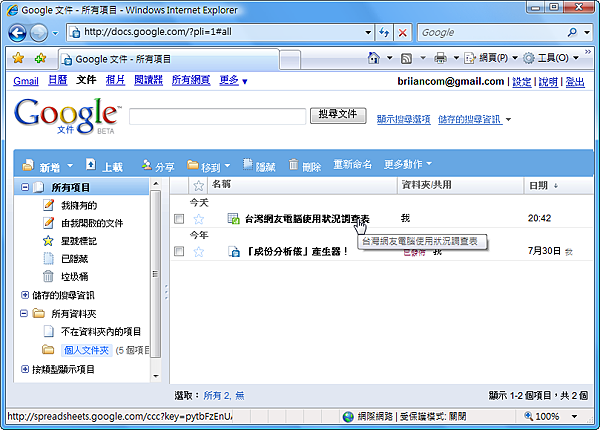The image size is (600, 430).
Task: Click the 搜尋文件 button
Action: pos(338,115)
